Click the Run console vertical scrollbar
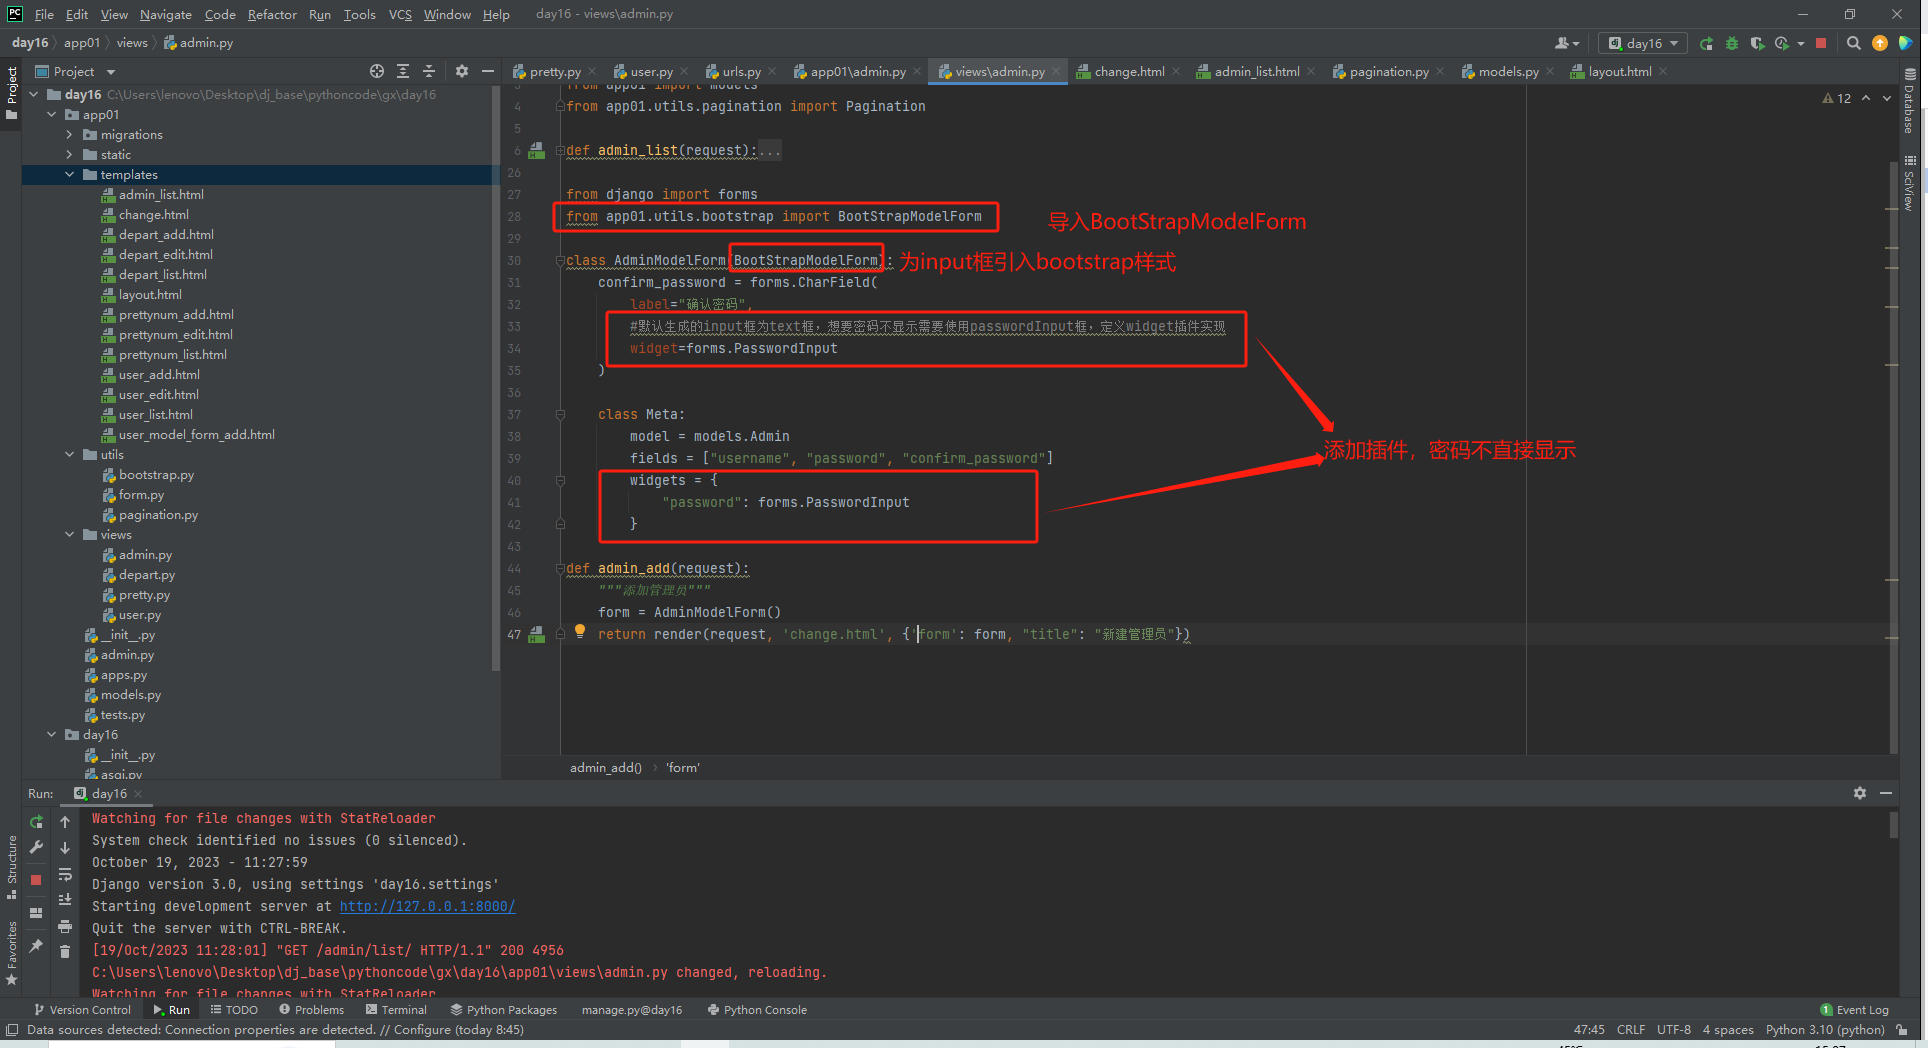 (x=1893, y=825)
